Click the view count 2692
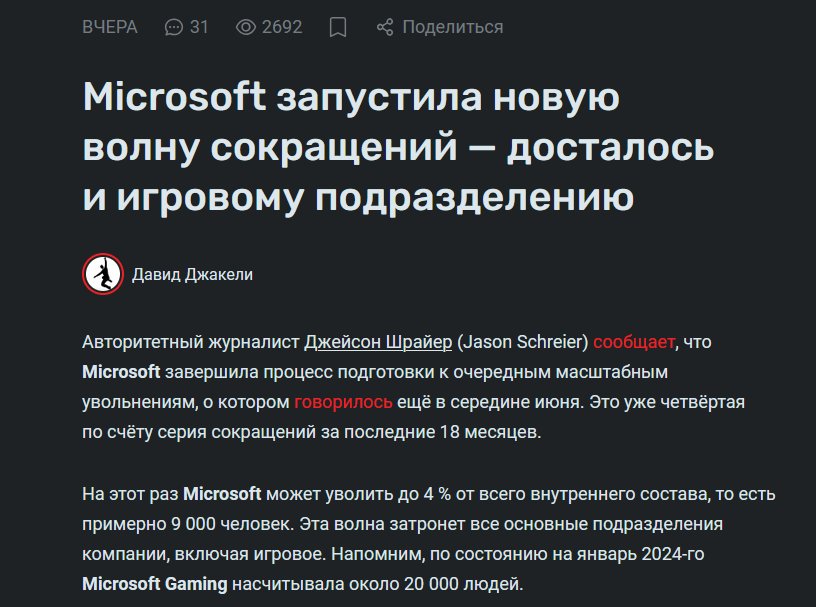Viewport: 816px width, 607px height. coord(282,27)
